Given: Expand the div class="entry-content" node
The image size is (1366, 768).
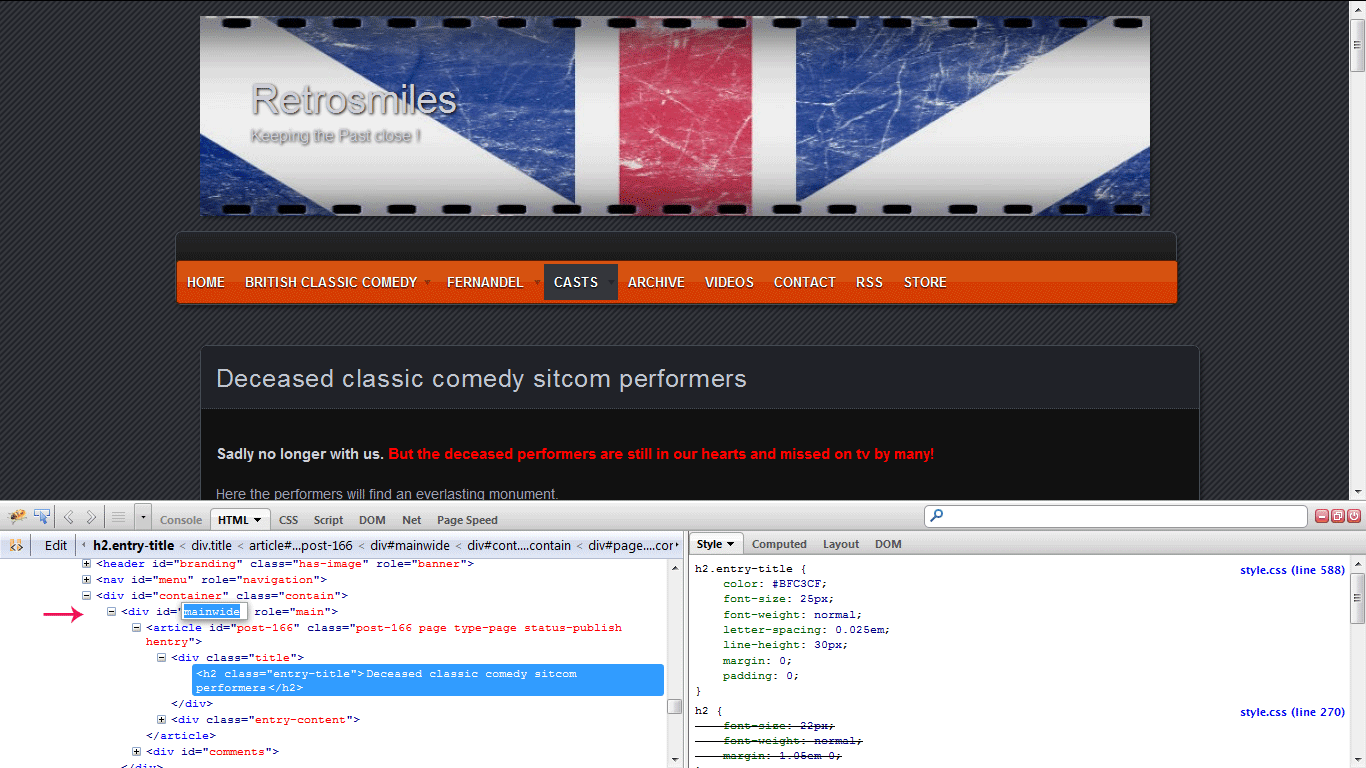Looking at the screenshot, I should pos(162,720).
